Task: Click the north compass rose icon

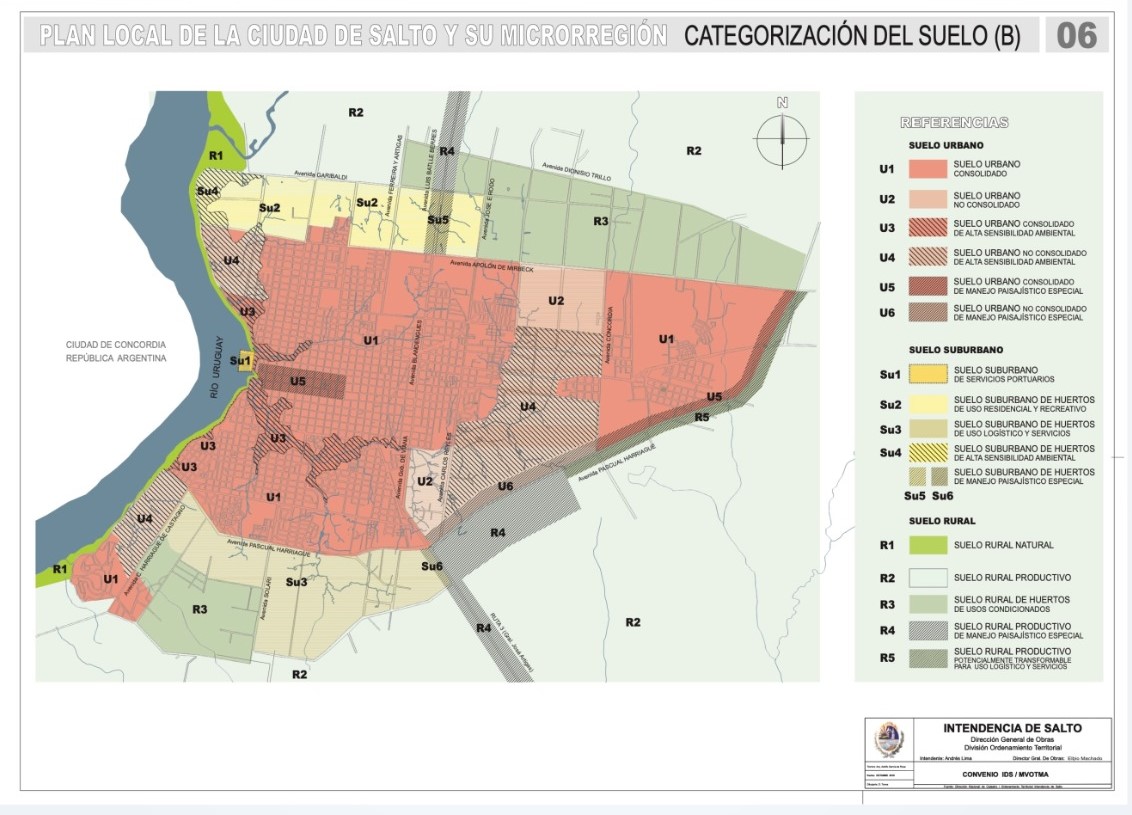Action: click(782, 140)
